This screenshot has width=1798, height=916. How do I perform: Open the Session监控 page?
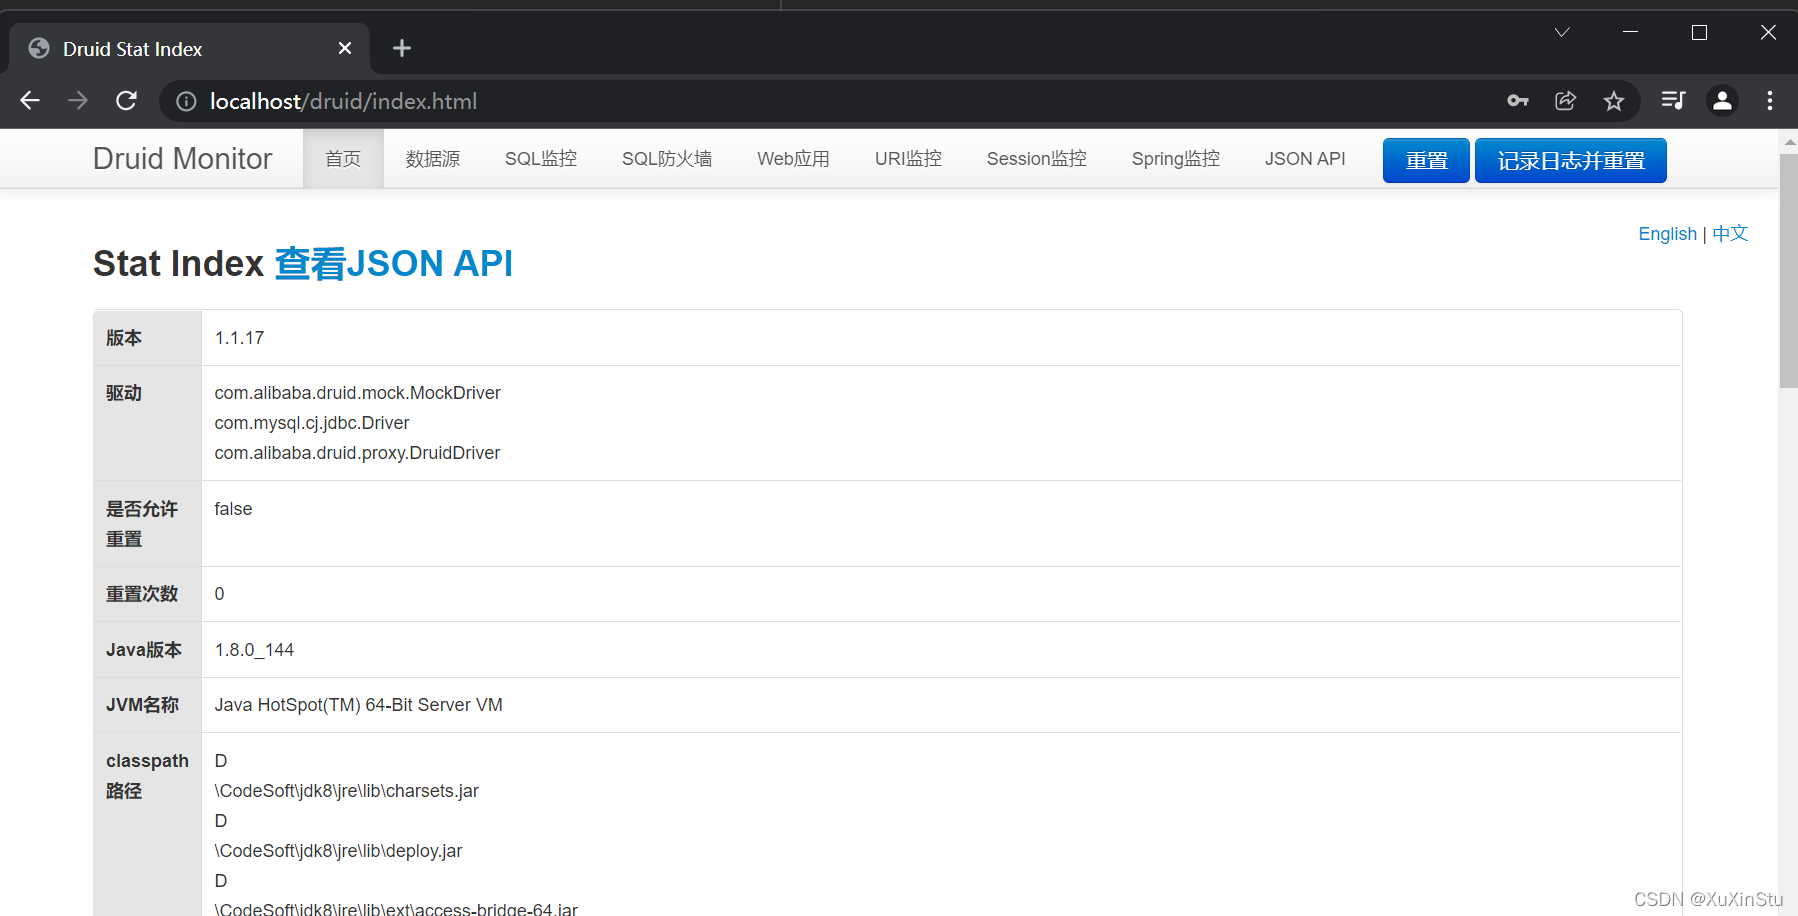[1037, 159]
